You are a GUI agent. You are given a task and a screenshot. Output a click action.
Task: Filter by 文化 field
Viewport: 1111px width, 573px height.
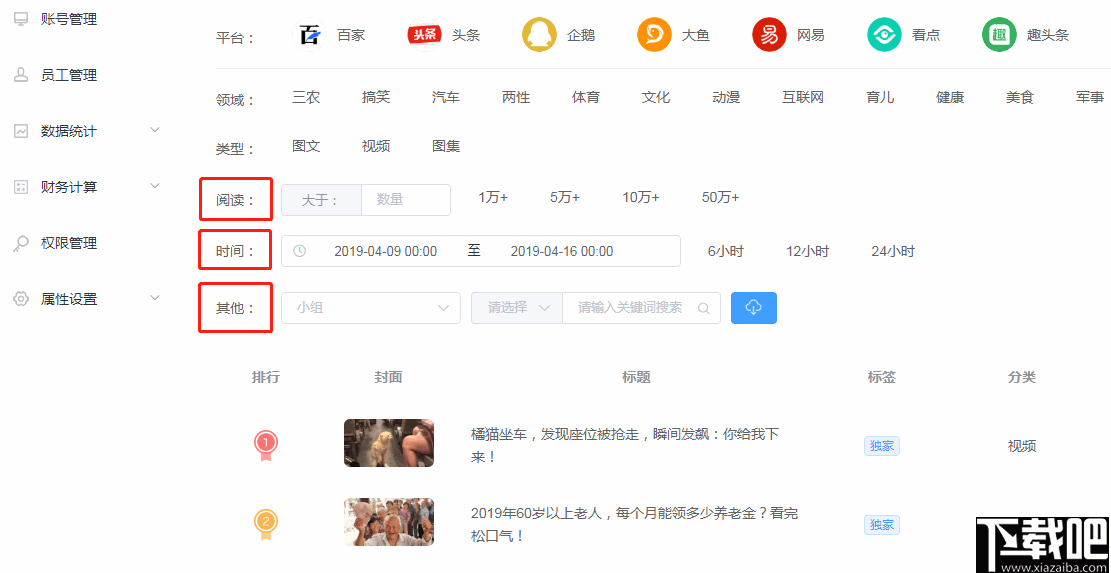click(656, 97)
